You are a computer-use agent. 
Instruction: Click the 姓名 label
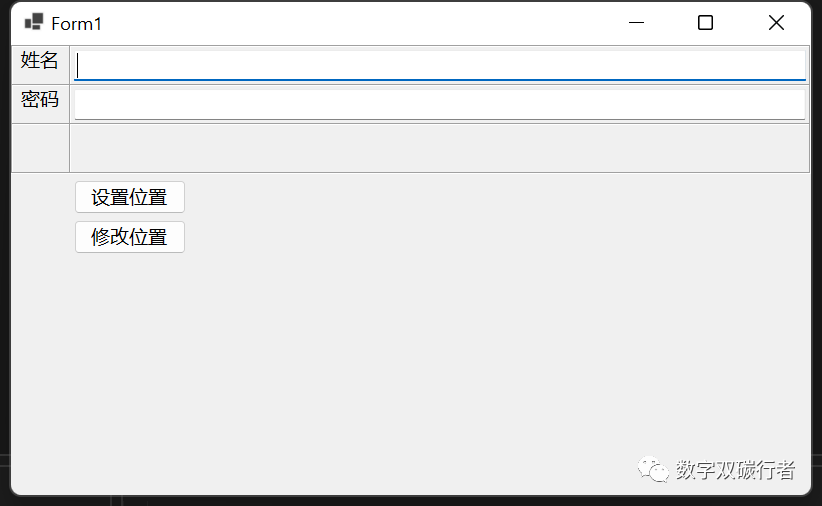click(x=40, y=61)
